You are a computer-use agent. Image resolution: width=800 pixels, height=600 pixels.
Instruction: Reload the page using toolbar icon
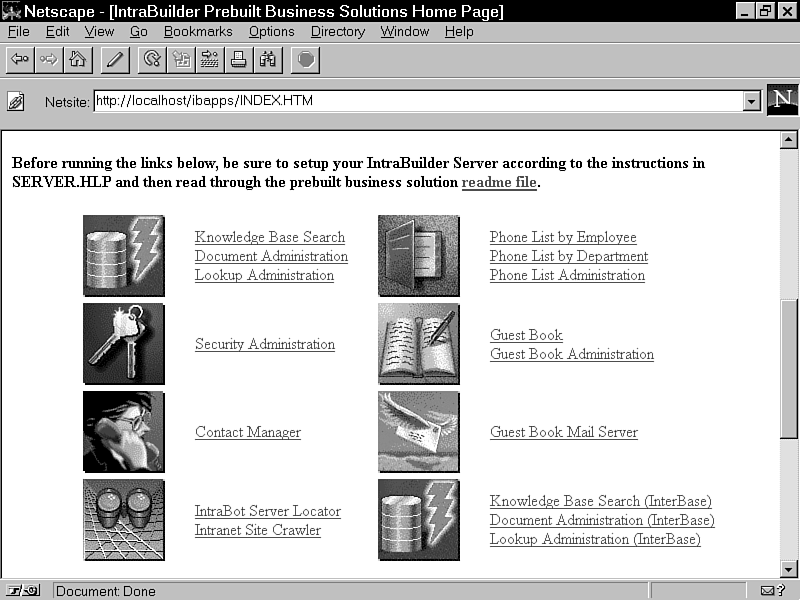pos(153,60)
